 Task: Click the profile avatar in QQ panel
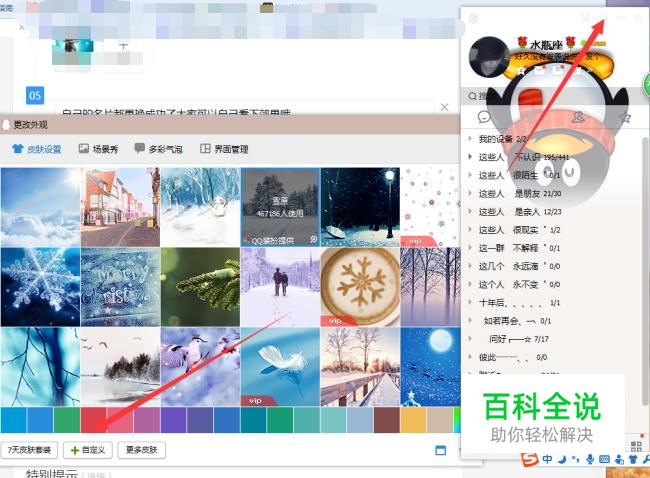pyautogui.click(x=489, y=57)
